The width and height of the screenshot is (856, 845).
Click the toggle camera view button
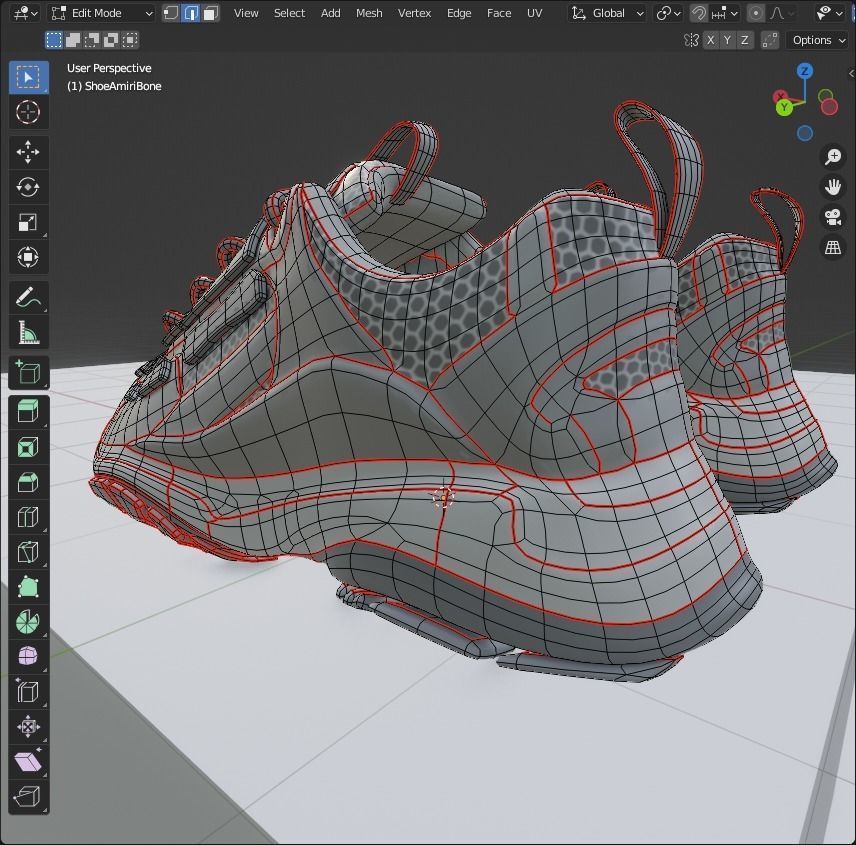coord(832,217)
